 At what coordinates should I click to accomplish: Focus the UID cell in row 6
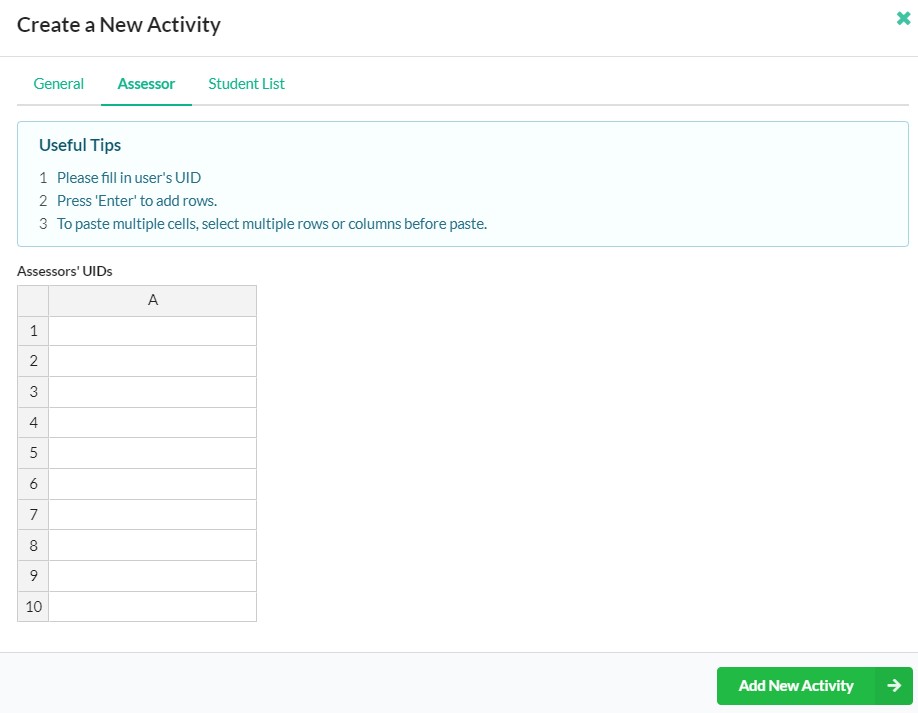152,484
